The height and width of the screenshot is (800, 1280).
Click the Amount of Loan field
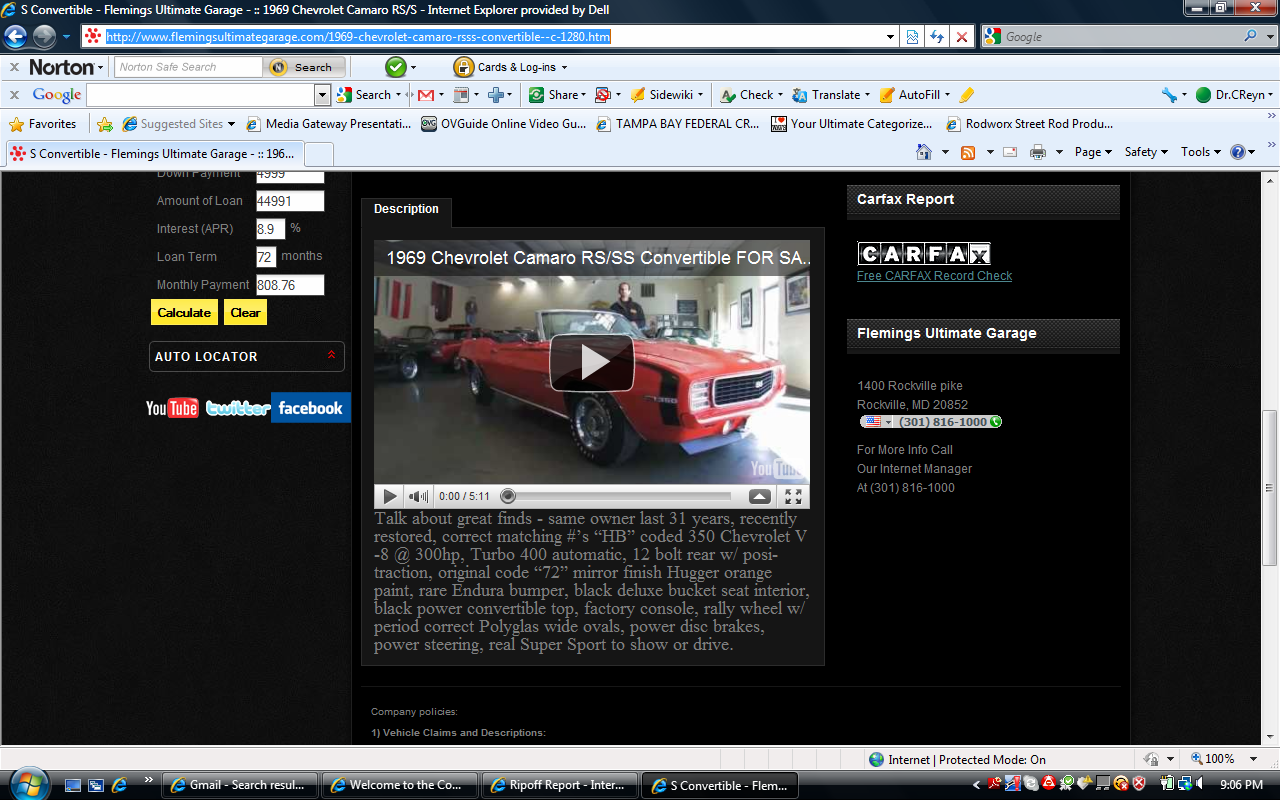[x=290, y=201]
